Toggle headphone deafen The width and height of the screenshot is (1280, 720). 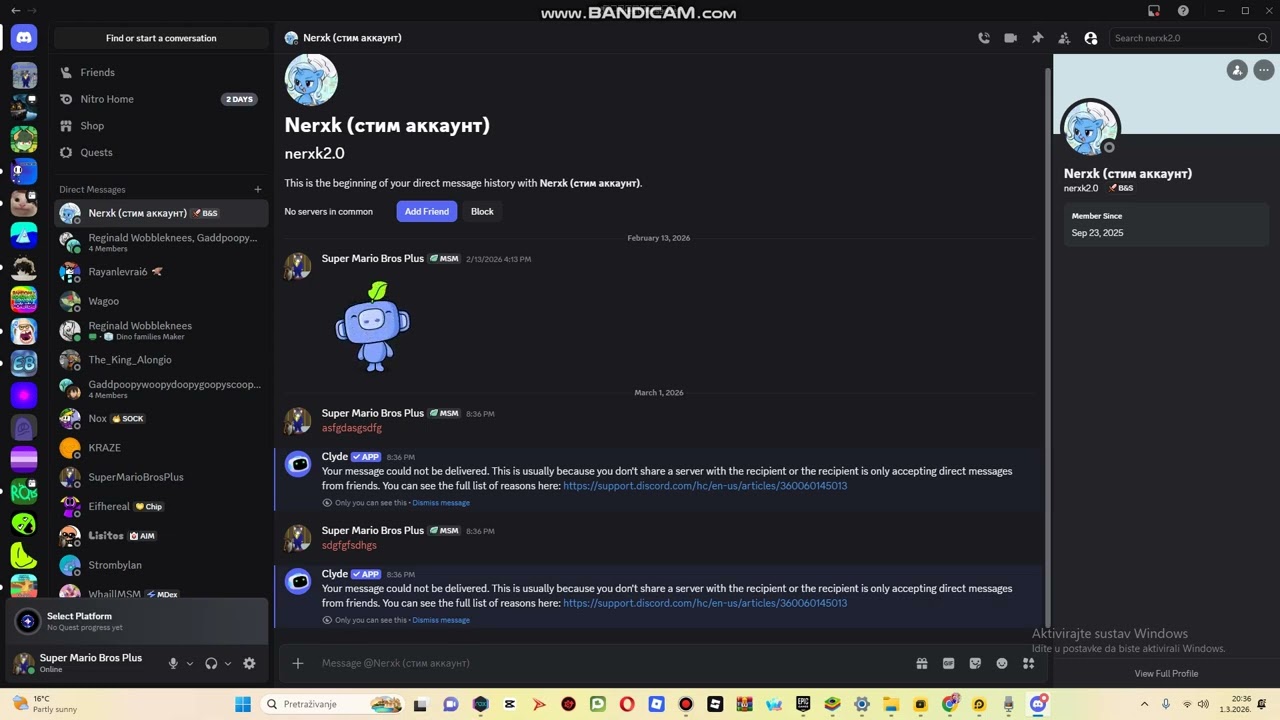pyautogui.click(x=211, y=663)
